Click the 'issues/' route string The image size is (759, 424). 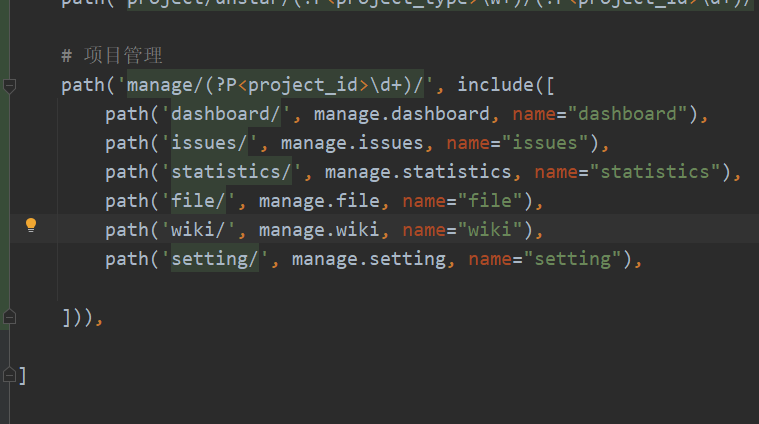(x=209, y=143)
